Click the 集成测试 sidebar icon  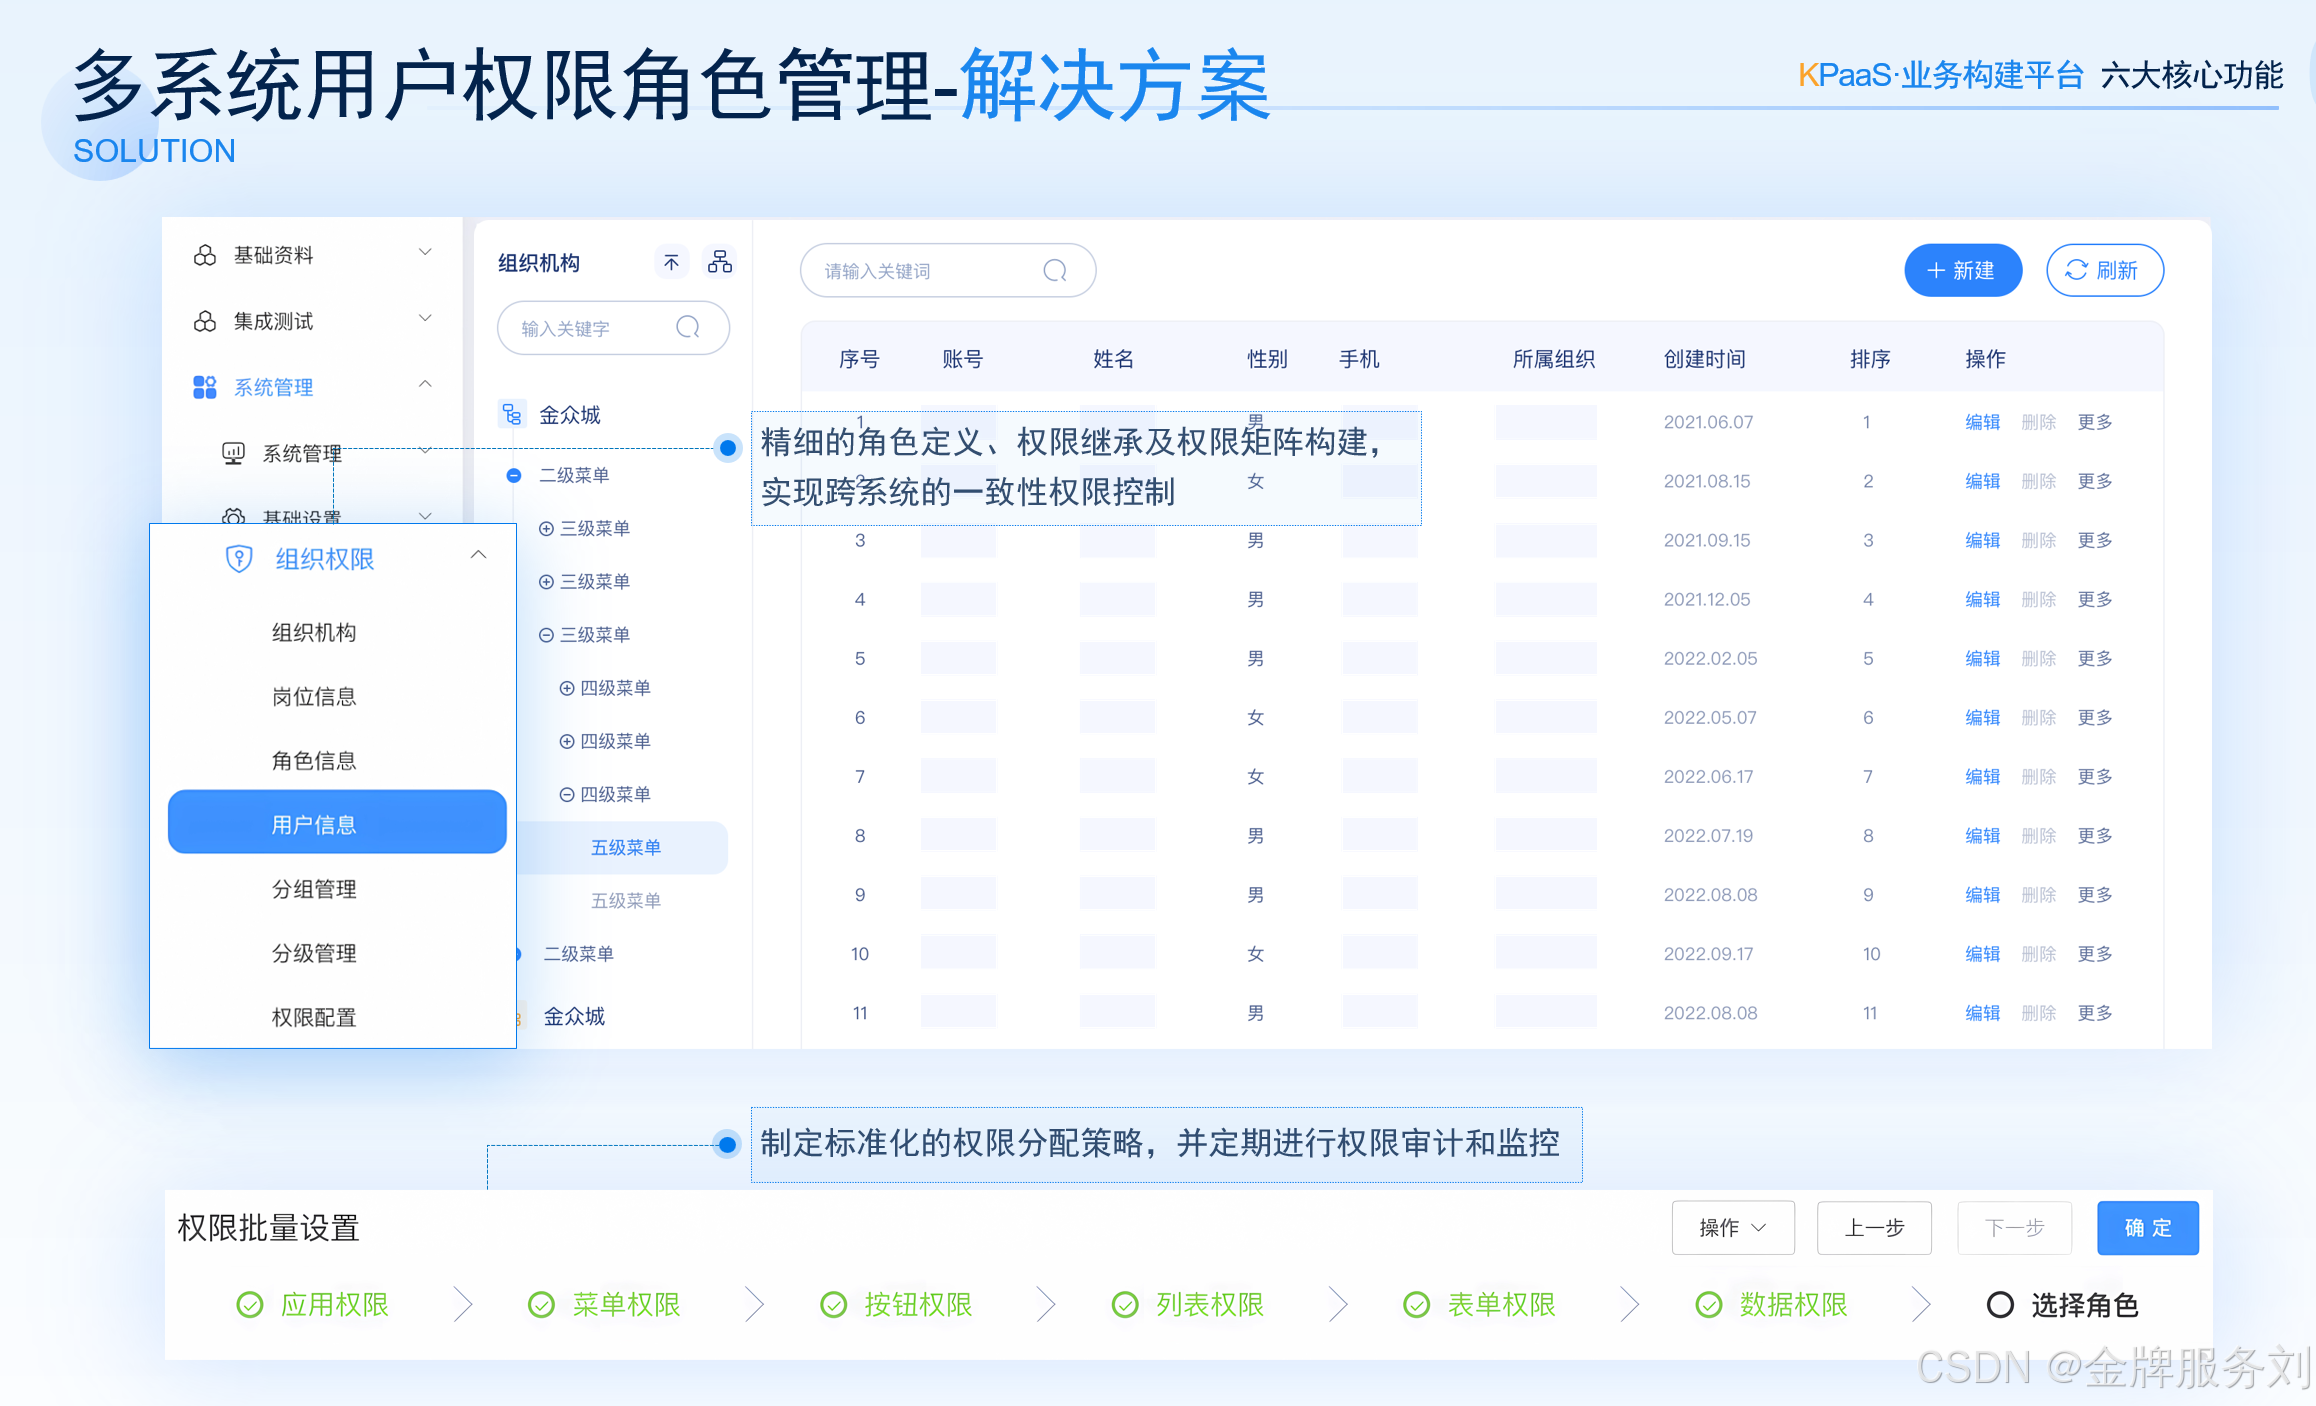coord(205,322)
